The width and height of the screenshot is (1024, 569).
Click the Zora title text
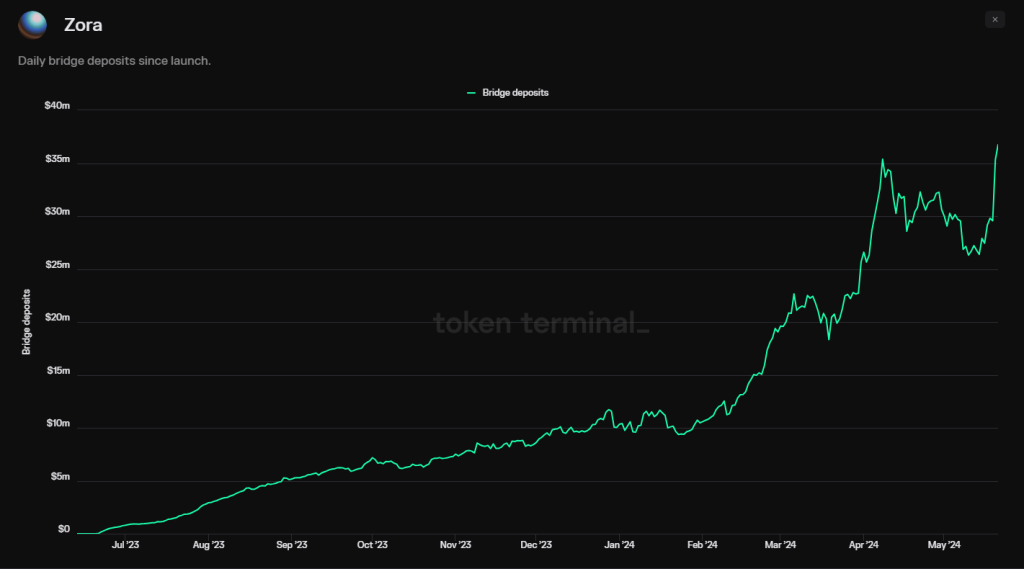83,26
